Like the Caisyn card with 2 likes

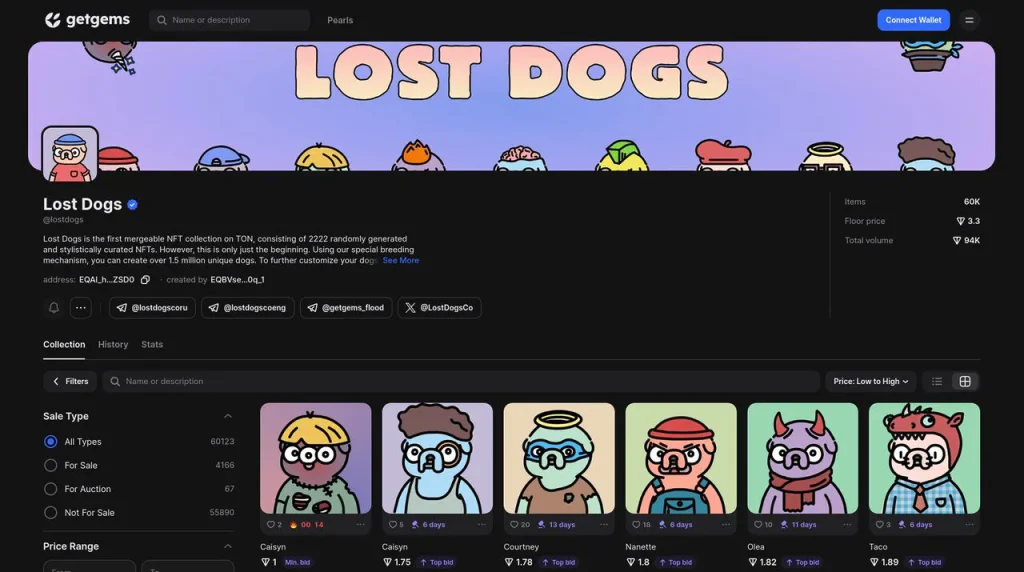click(x=270, y=524)
